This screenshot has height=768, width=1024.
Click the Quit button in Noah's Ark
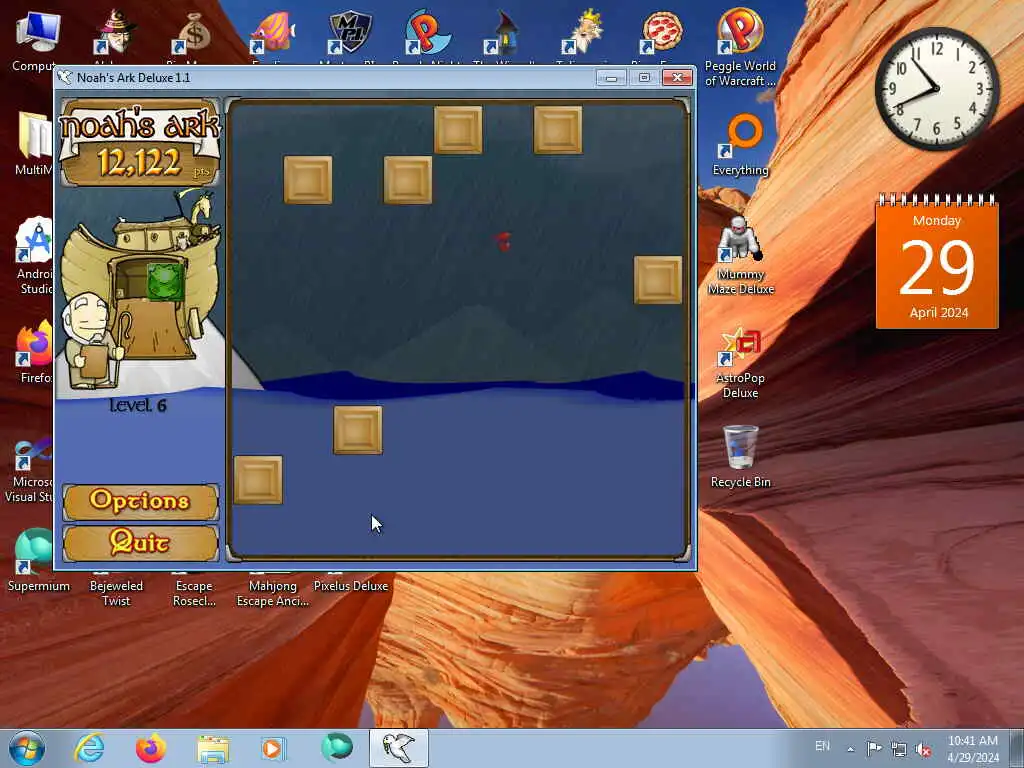140,543
